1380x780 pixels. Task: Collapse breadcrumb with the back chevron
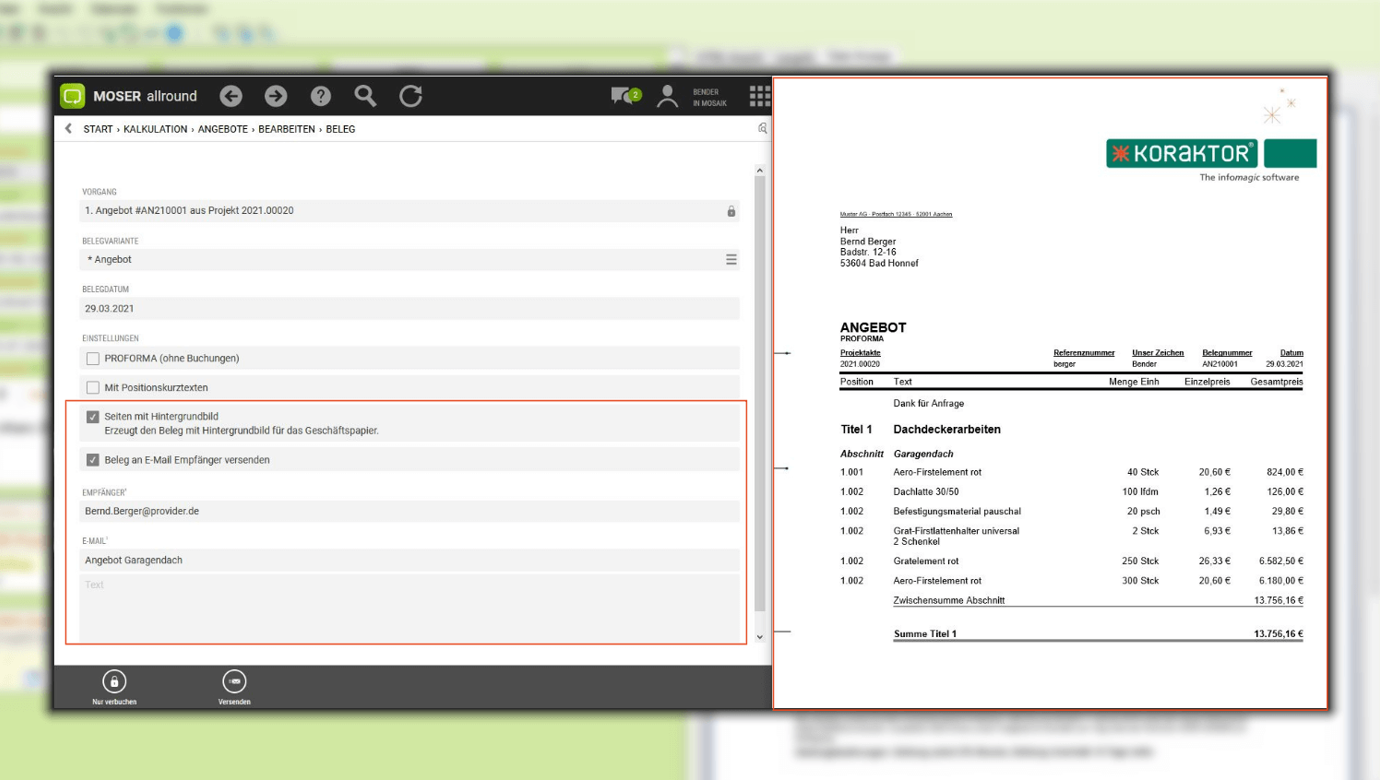click(68, 129)
